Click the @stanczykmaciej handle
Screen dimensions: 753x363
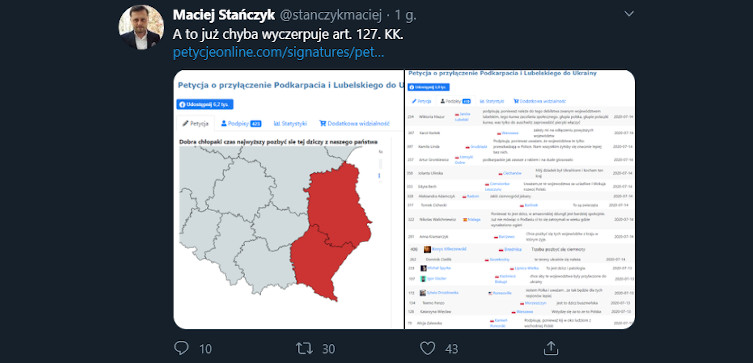tap(330, 15)
